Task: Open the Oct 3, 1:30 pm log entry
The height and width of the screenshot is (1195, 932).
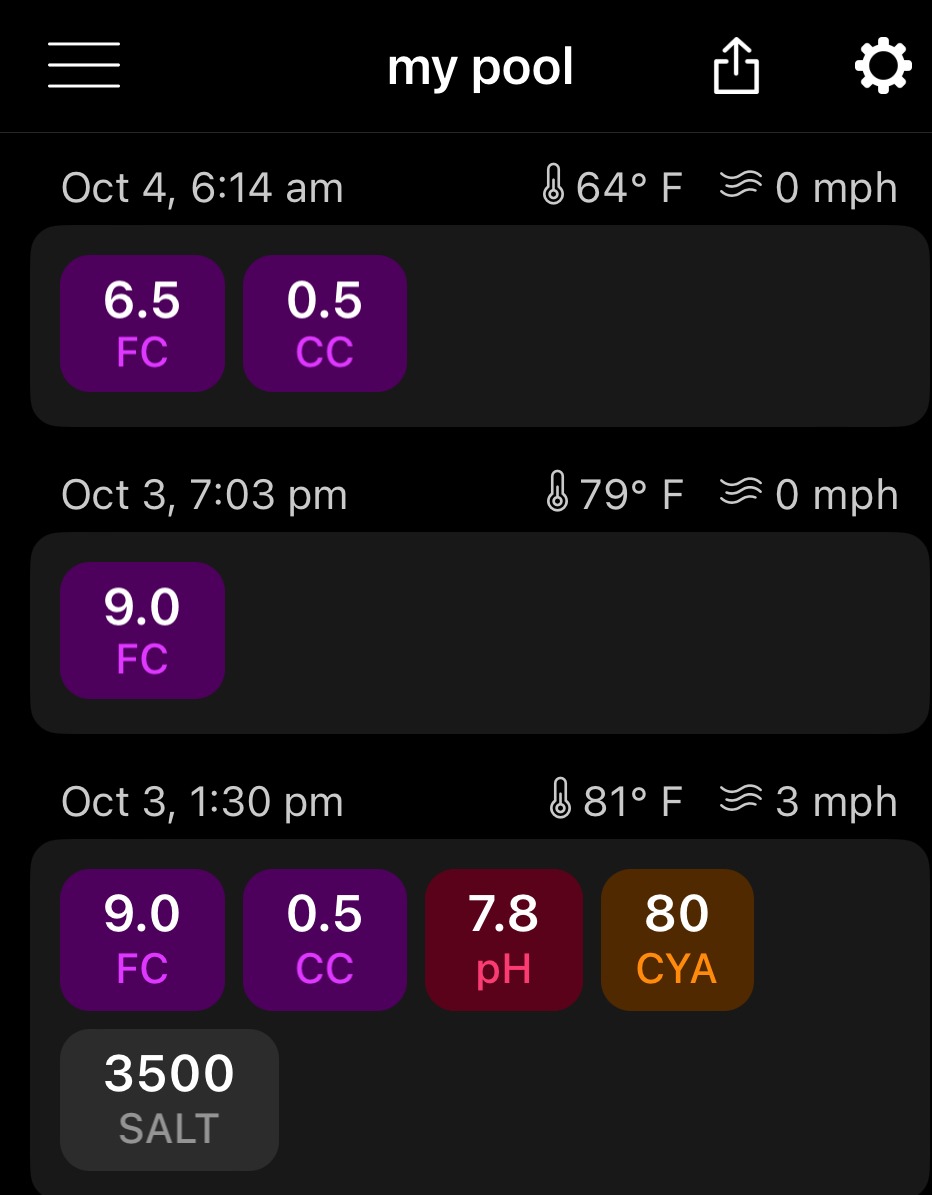Action: pyautogui.click(x=480, y=1017)
